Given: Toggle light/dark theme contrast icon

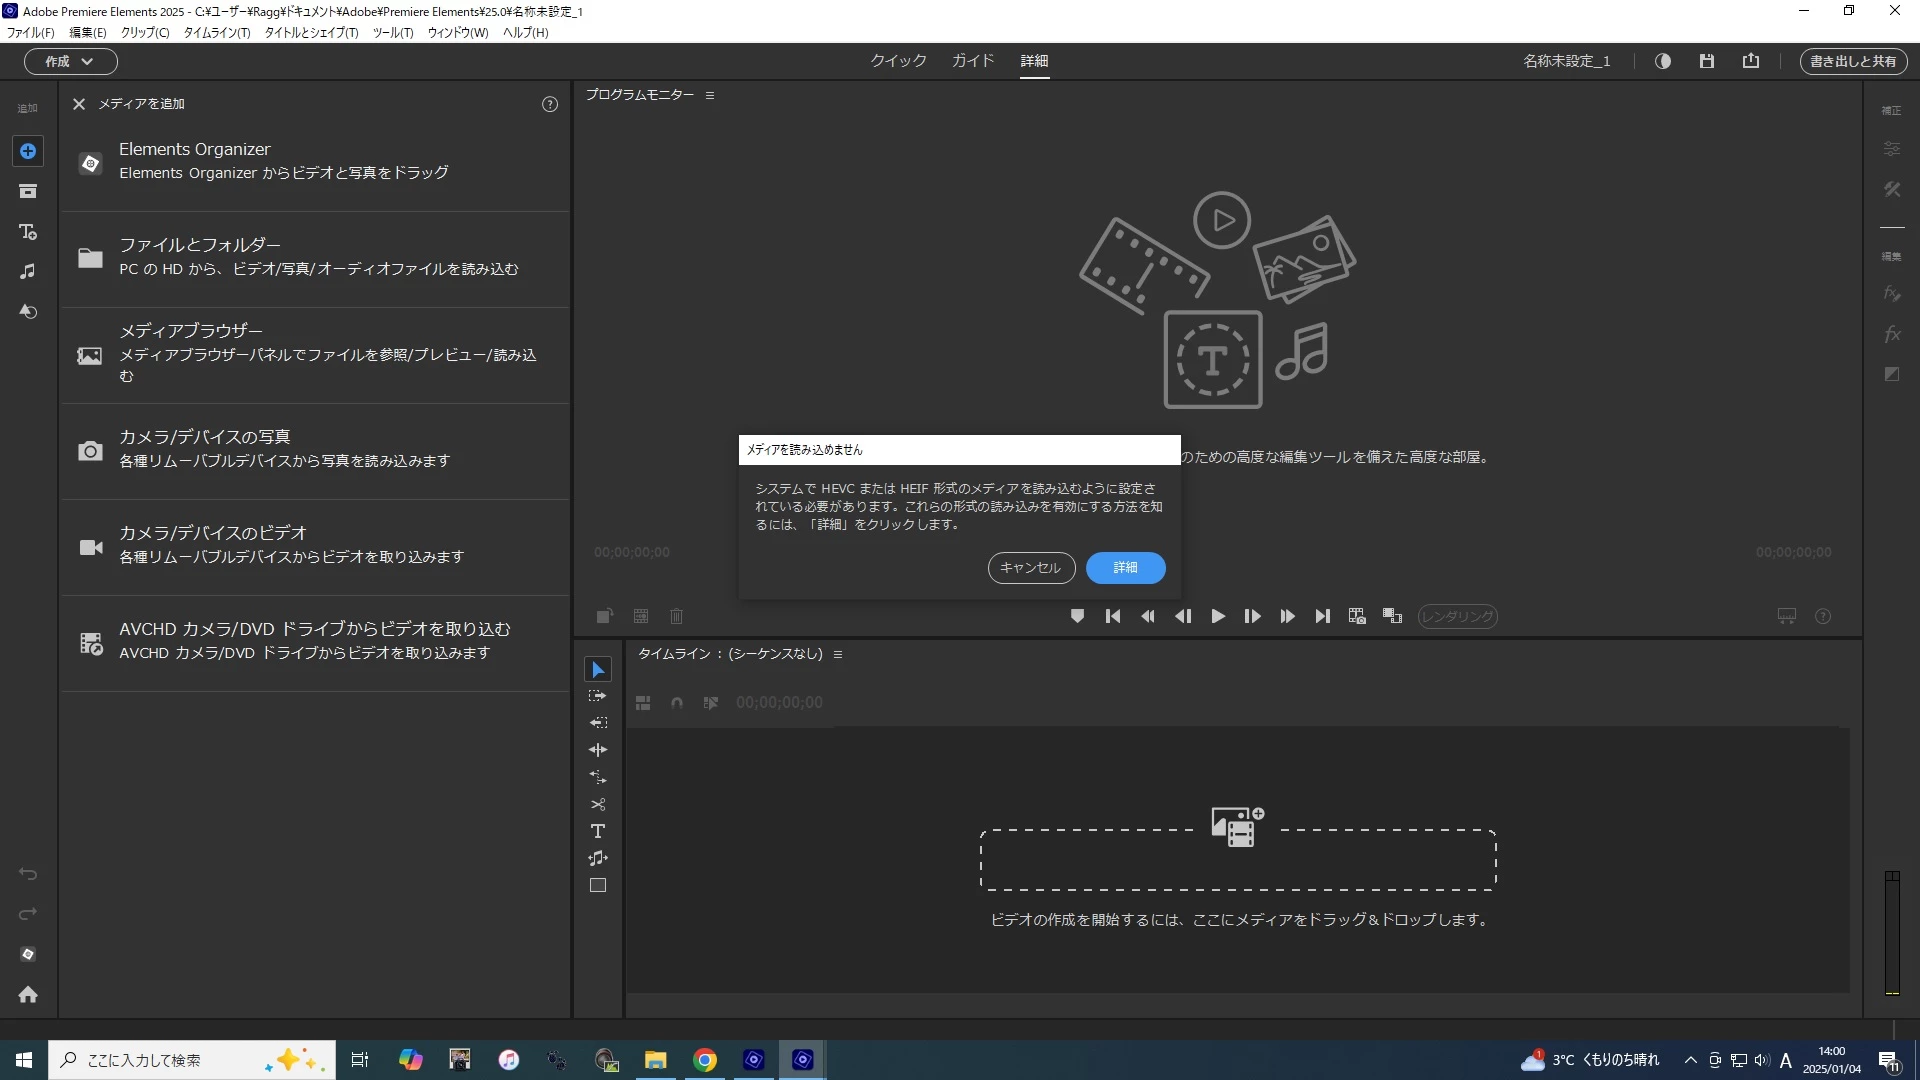Looking at the screenshot, I should pos(1663,61).
